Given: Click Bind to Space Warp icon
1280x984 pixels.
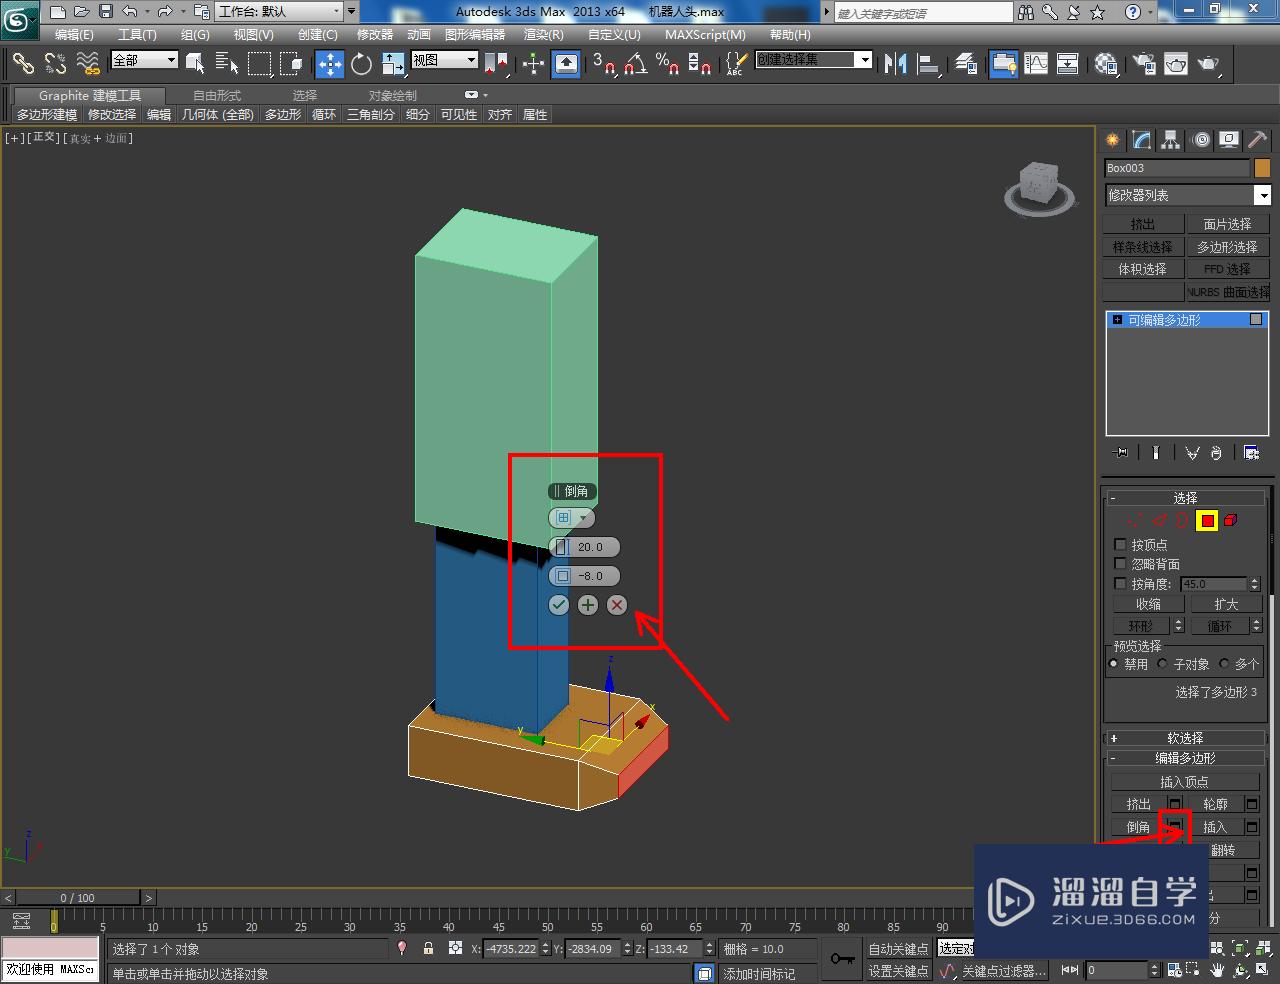Looking at the screenshot, I should point(88,64).
